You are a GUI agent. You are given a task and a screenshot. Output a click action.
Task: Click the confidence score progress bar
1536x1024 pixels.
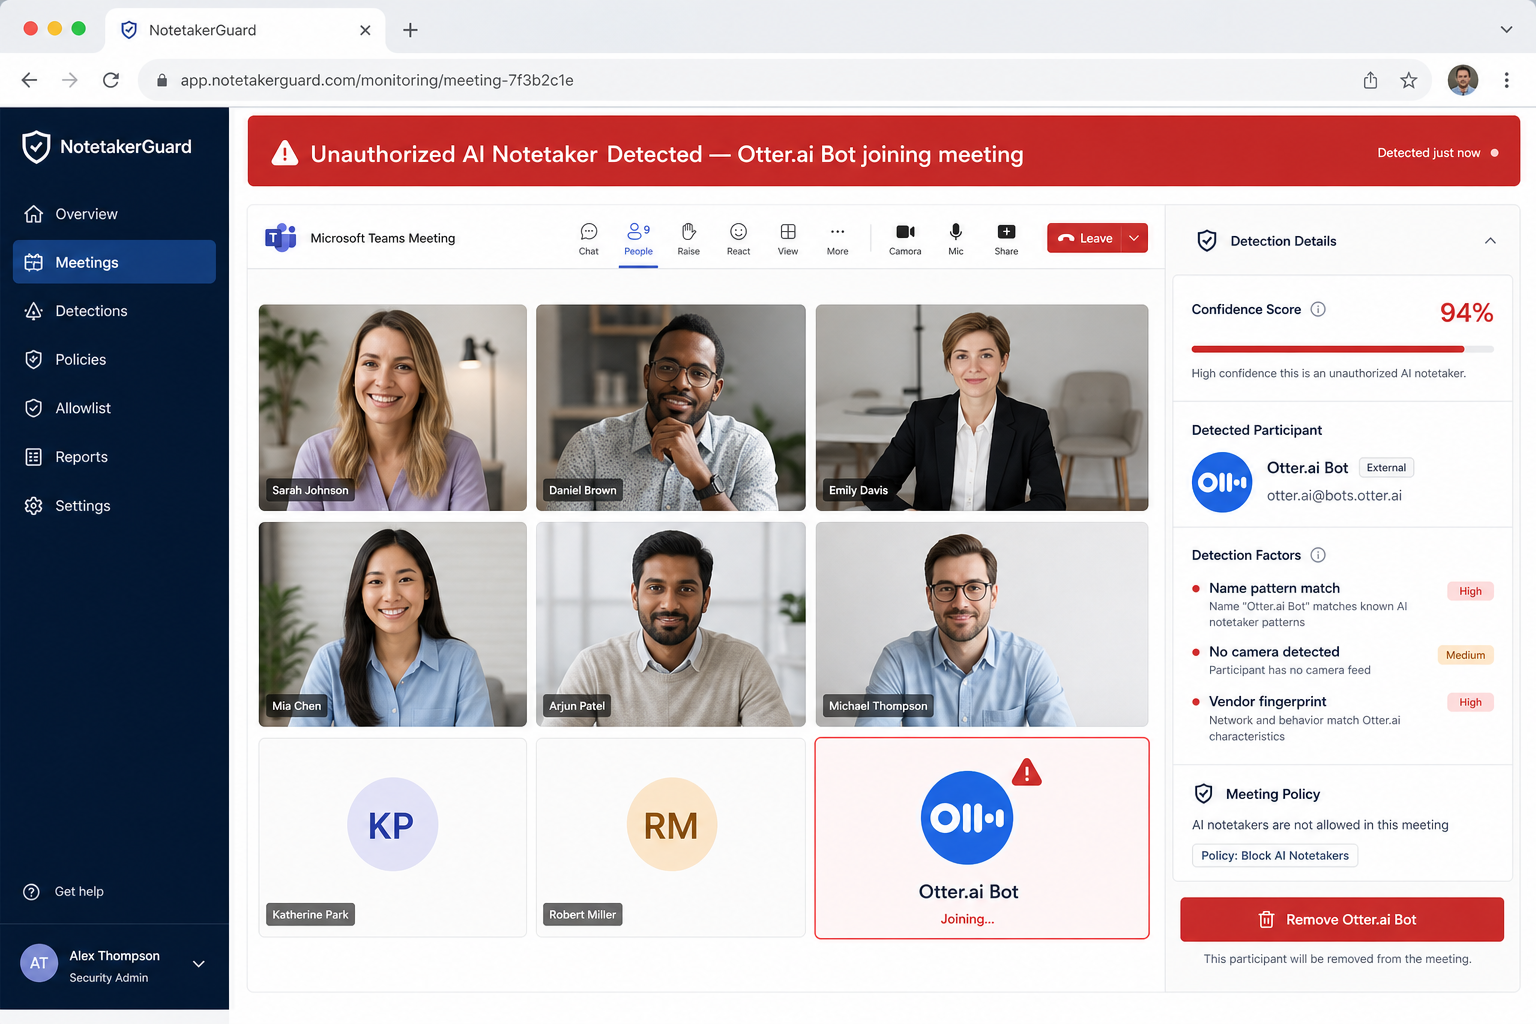tap(1343, 349)
